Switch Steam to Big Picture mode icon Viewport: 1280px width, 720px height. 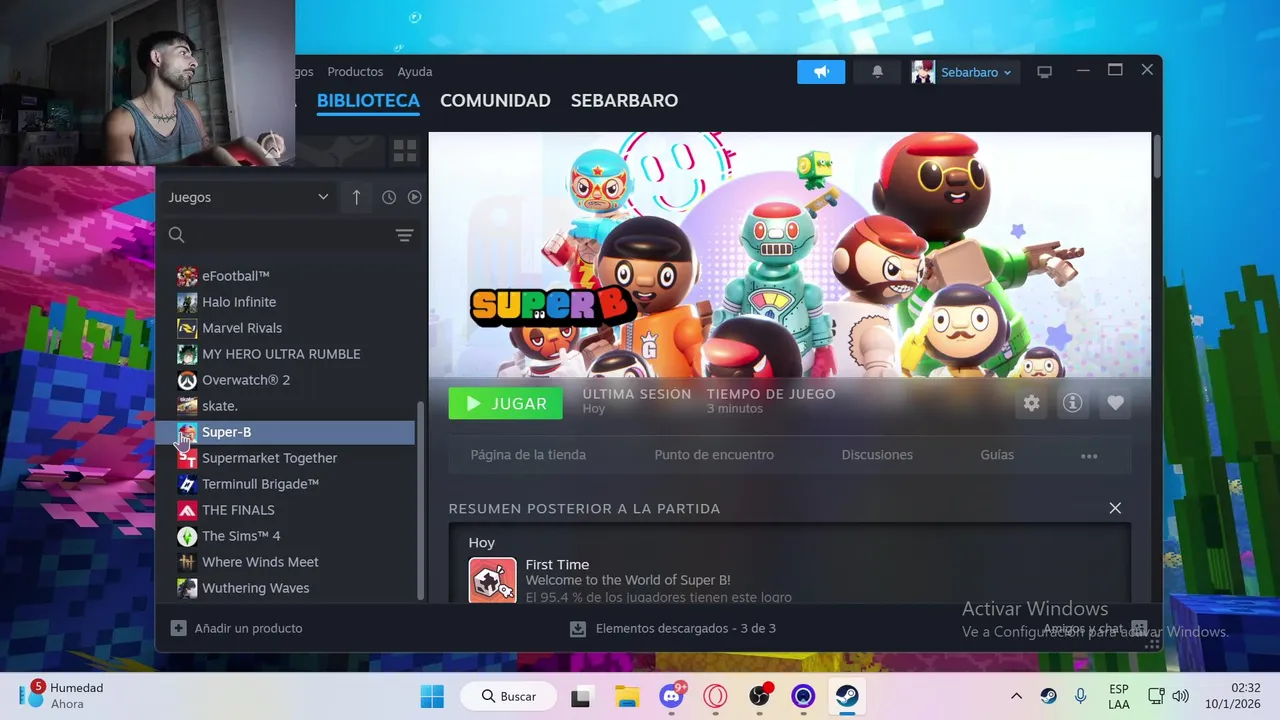[x=1044, y=72]
